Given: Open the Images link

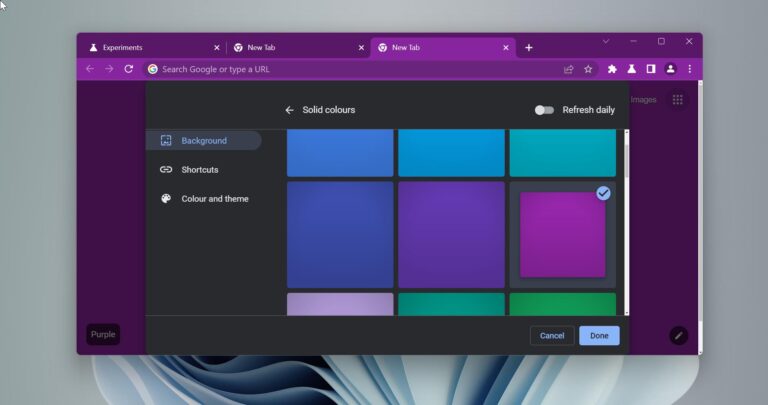Looking at the screenshot, I should coord(643,100).
